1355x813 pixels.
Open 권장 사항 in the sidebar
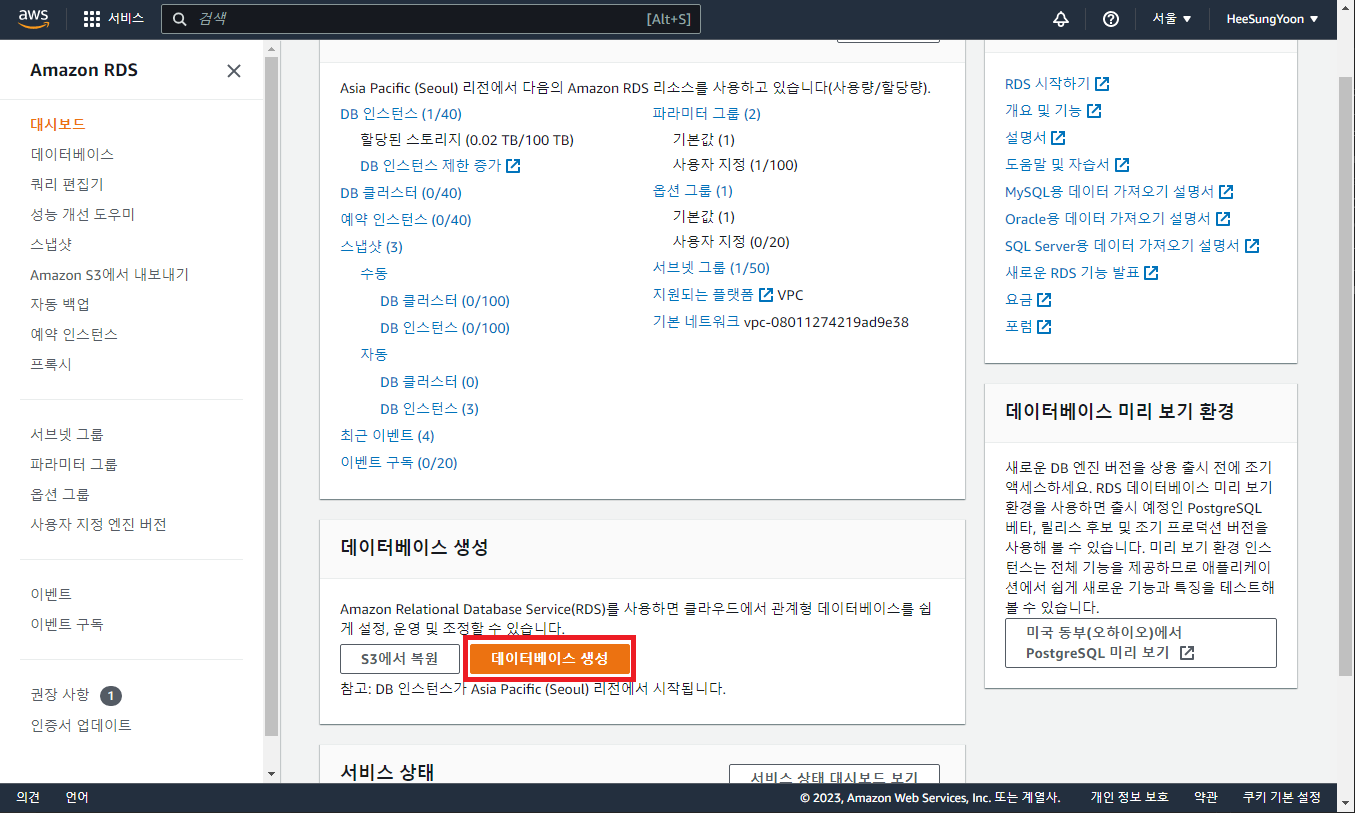(59, 694)
